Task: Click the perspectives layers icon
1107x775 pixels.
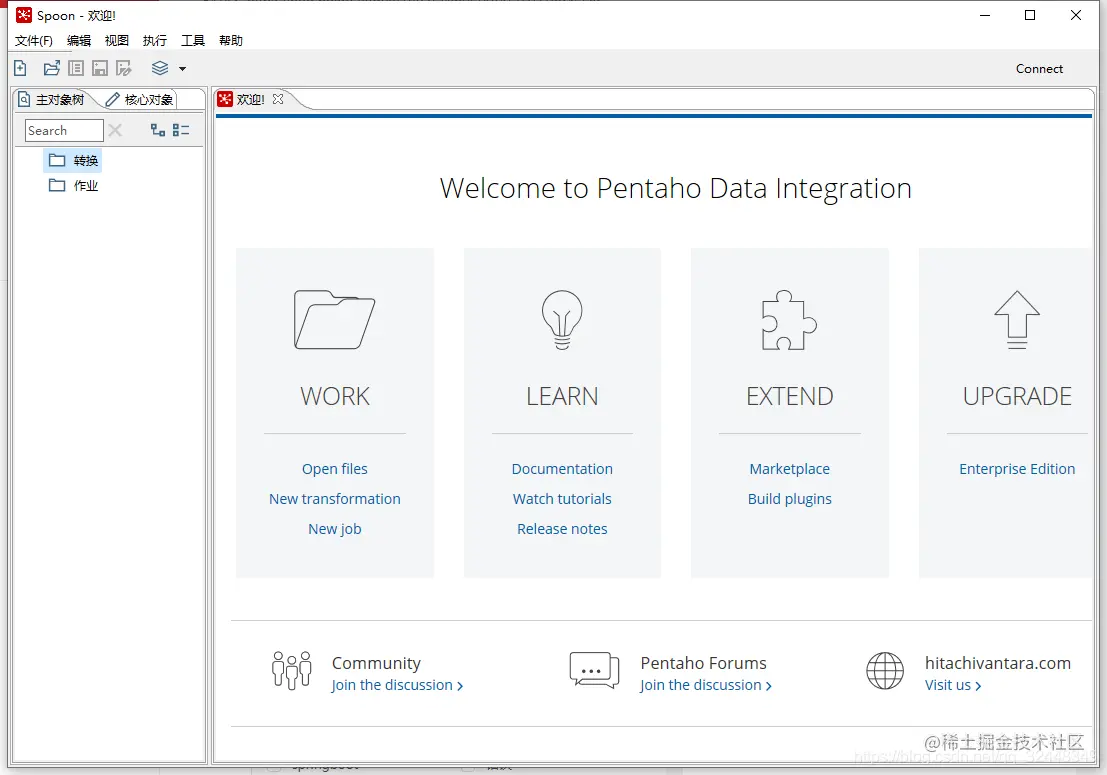Action: tap(160, 68)
